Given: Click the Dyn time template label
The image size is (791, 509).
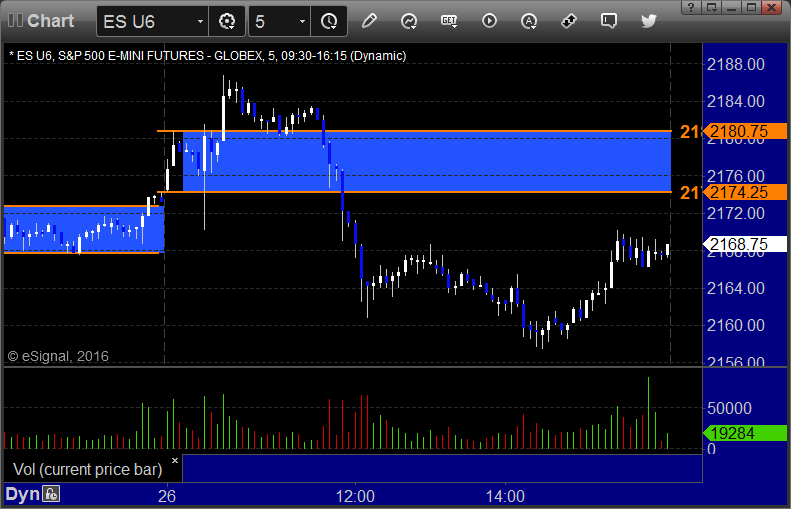Looking at the screenshot, I should pos(22,494).
